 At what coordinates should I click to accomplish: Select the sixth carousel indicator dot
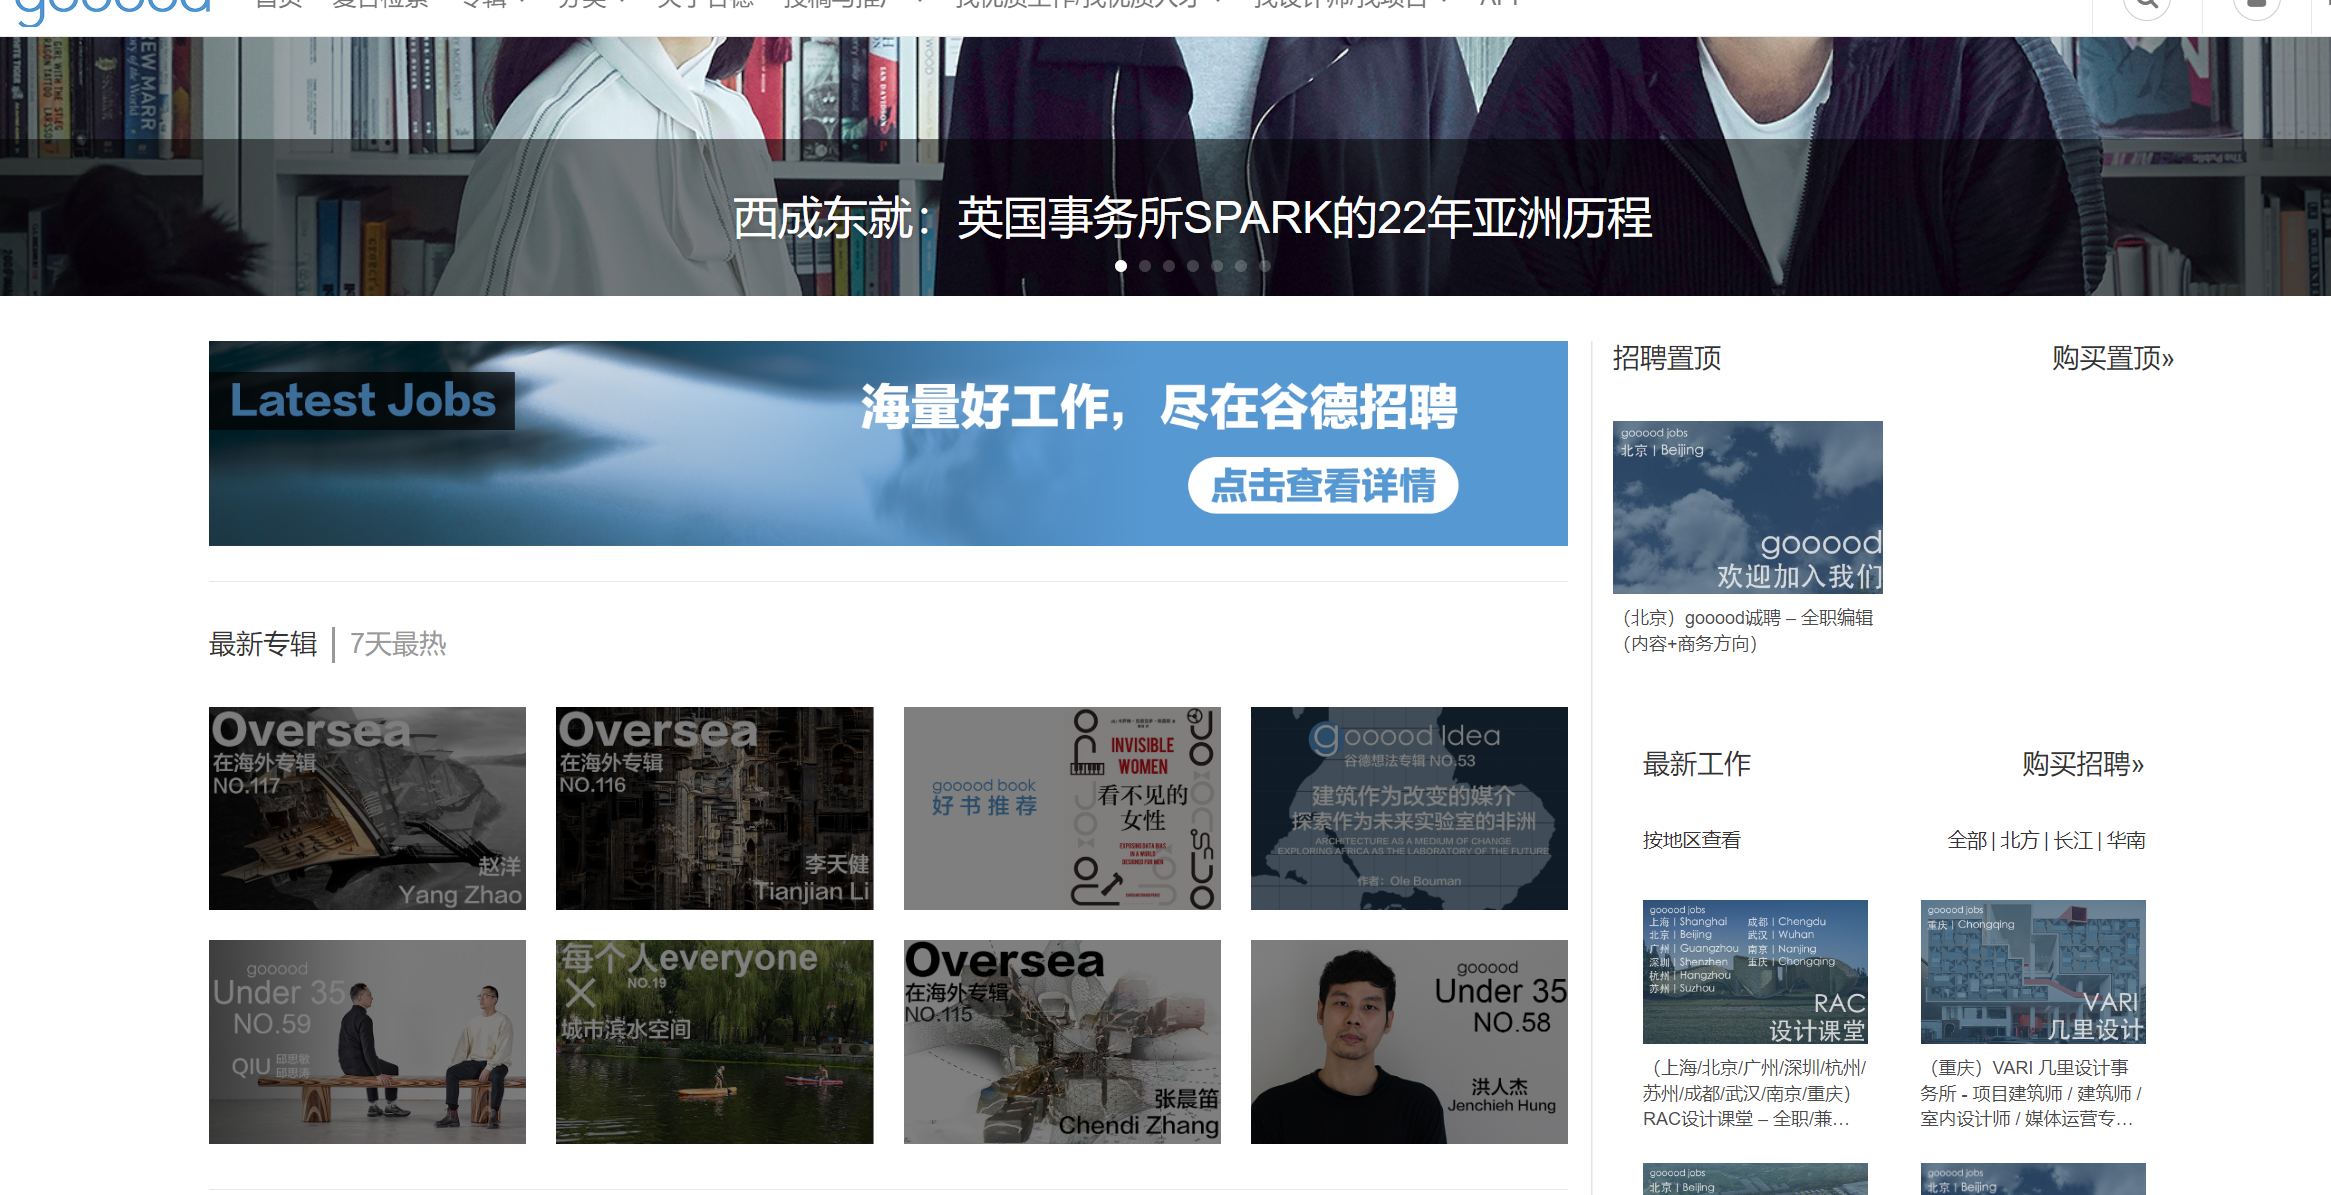point(1241,266)
